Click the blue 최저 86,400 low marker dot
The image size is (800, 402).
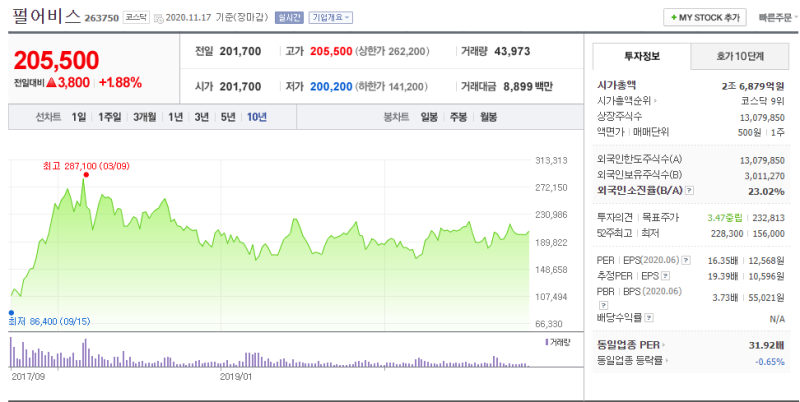[x=11, y=313]
